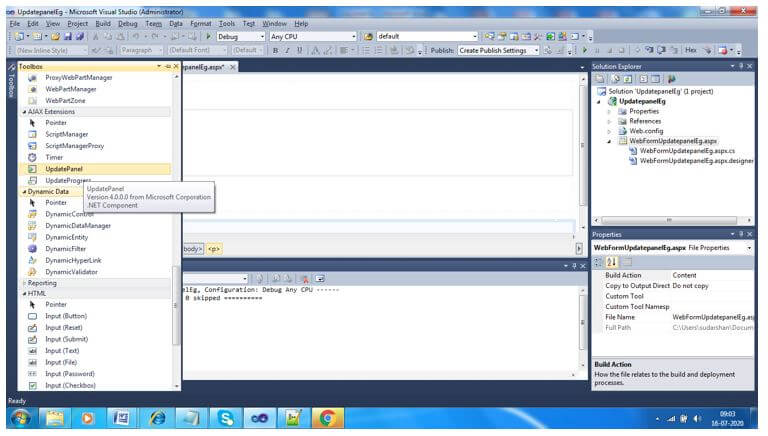Select Web.config in Solution Explorer
This screenshot has height=436, width=768.
coord(646,131)
